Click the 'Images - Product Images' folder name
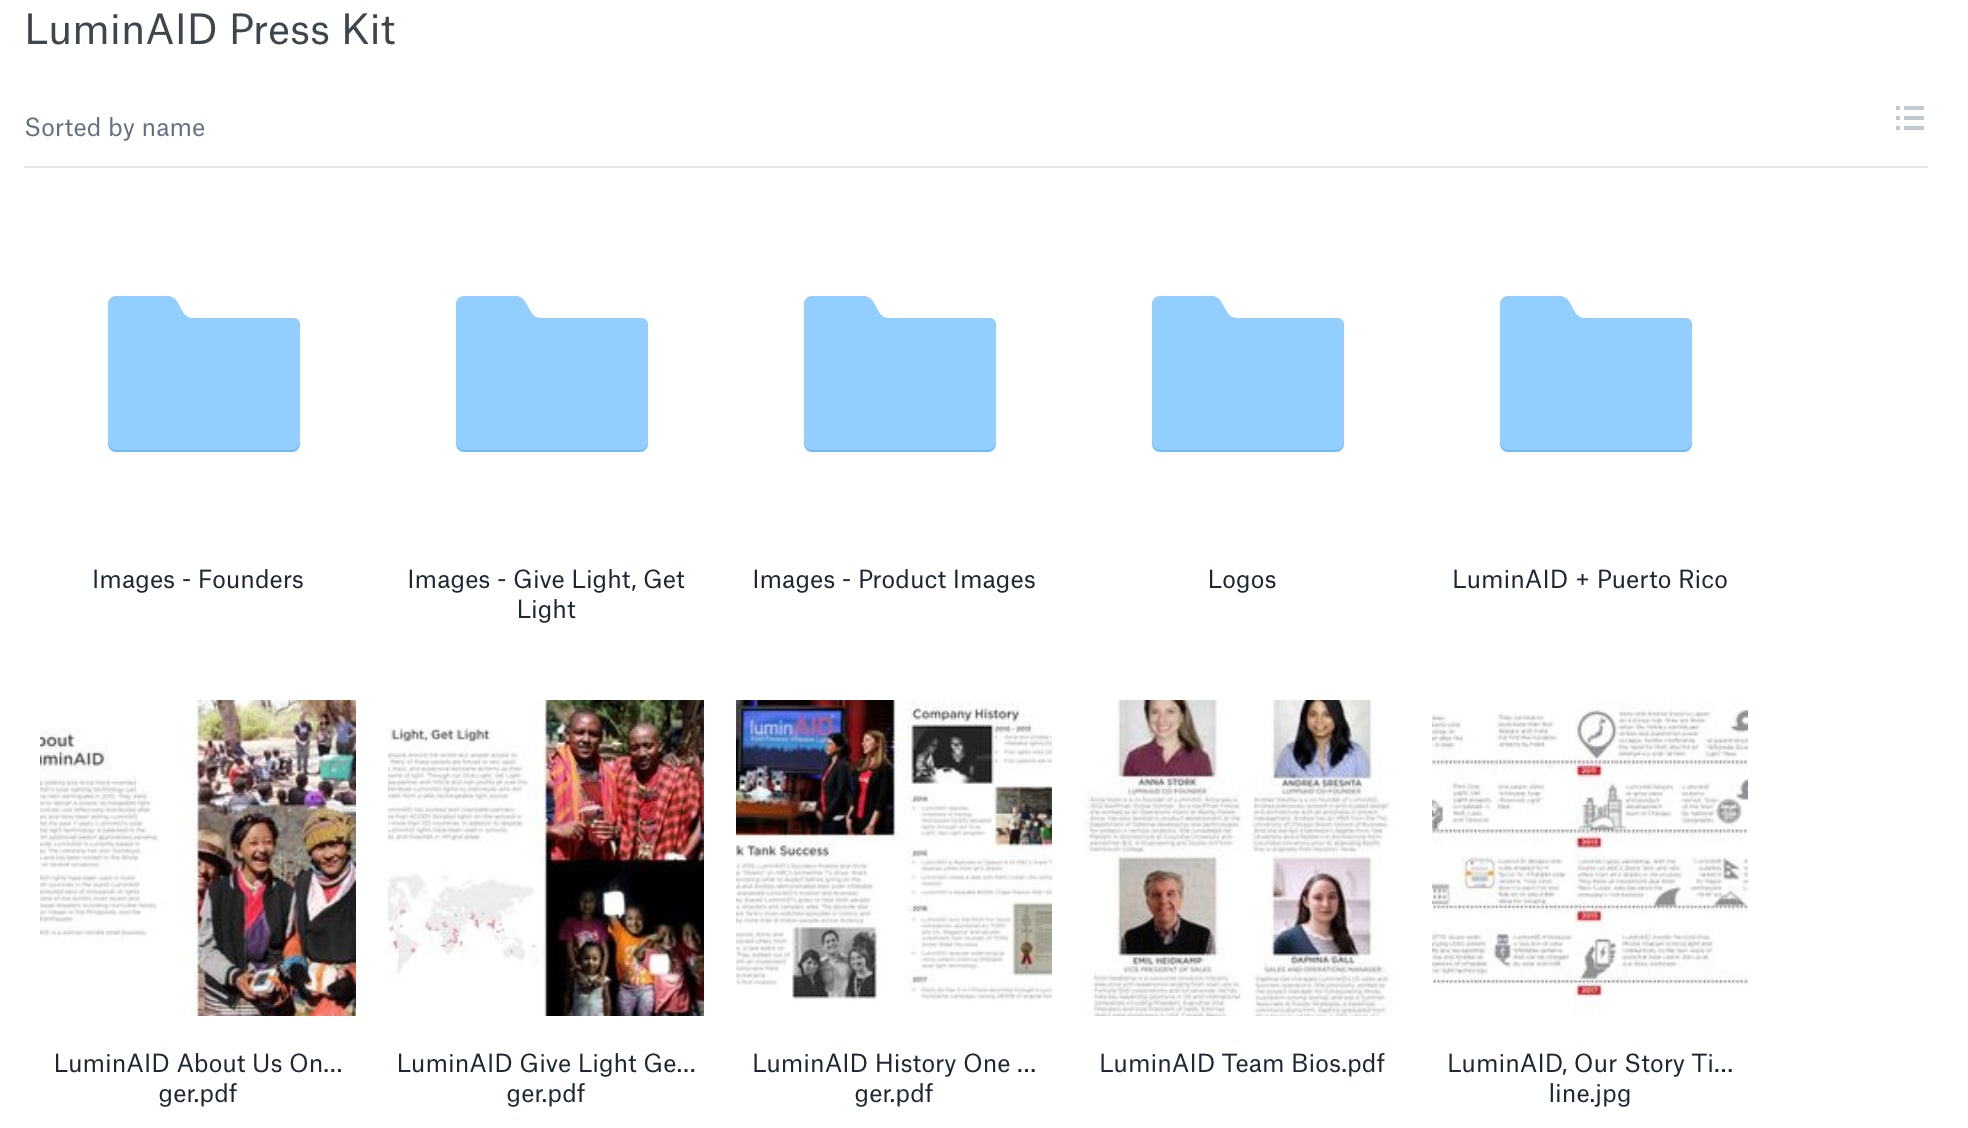The height and width of the screenshot is (1128, 1968). click(x=894, y=580)
